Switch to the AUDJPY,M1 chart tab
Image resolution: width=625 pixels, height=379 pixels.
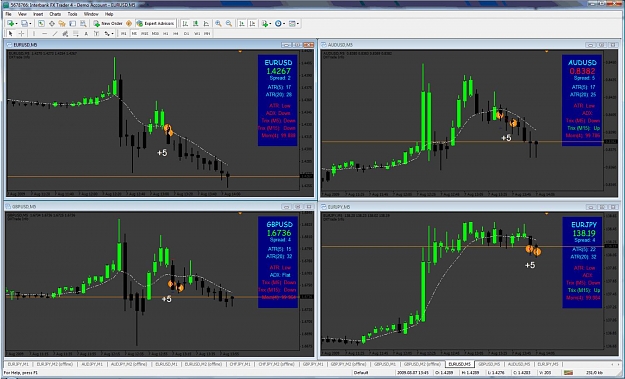(92, 364)
